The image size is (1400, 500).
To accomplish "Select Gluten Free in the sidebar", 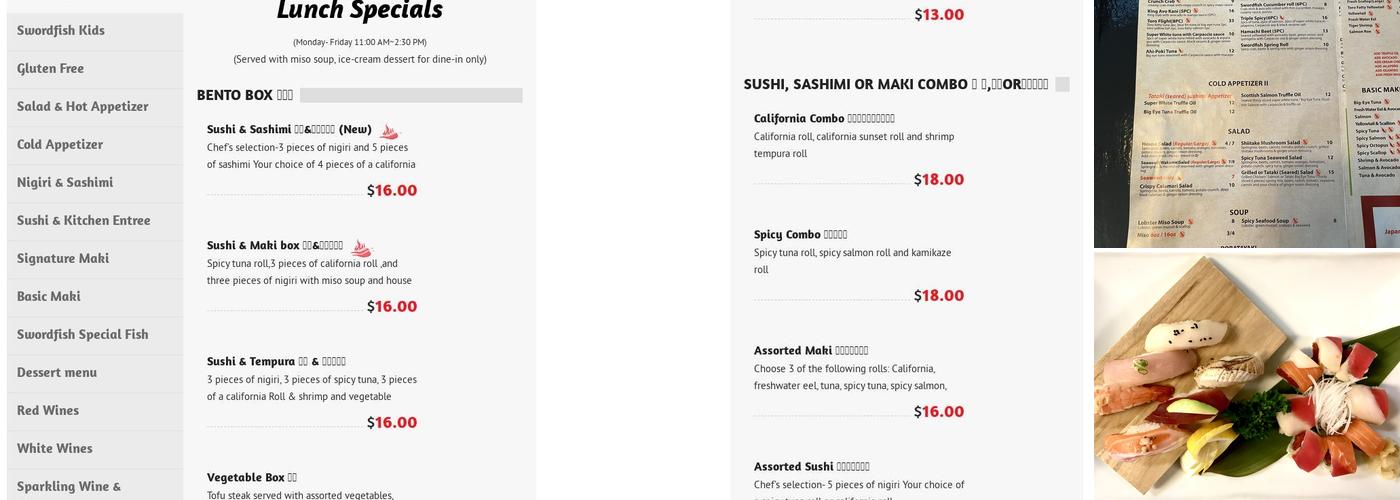I will tap(50, 68).
